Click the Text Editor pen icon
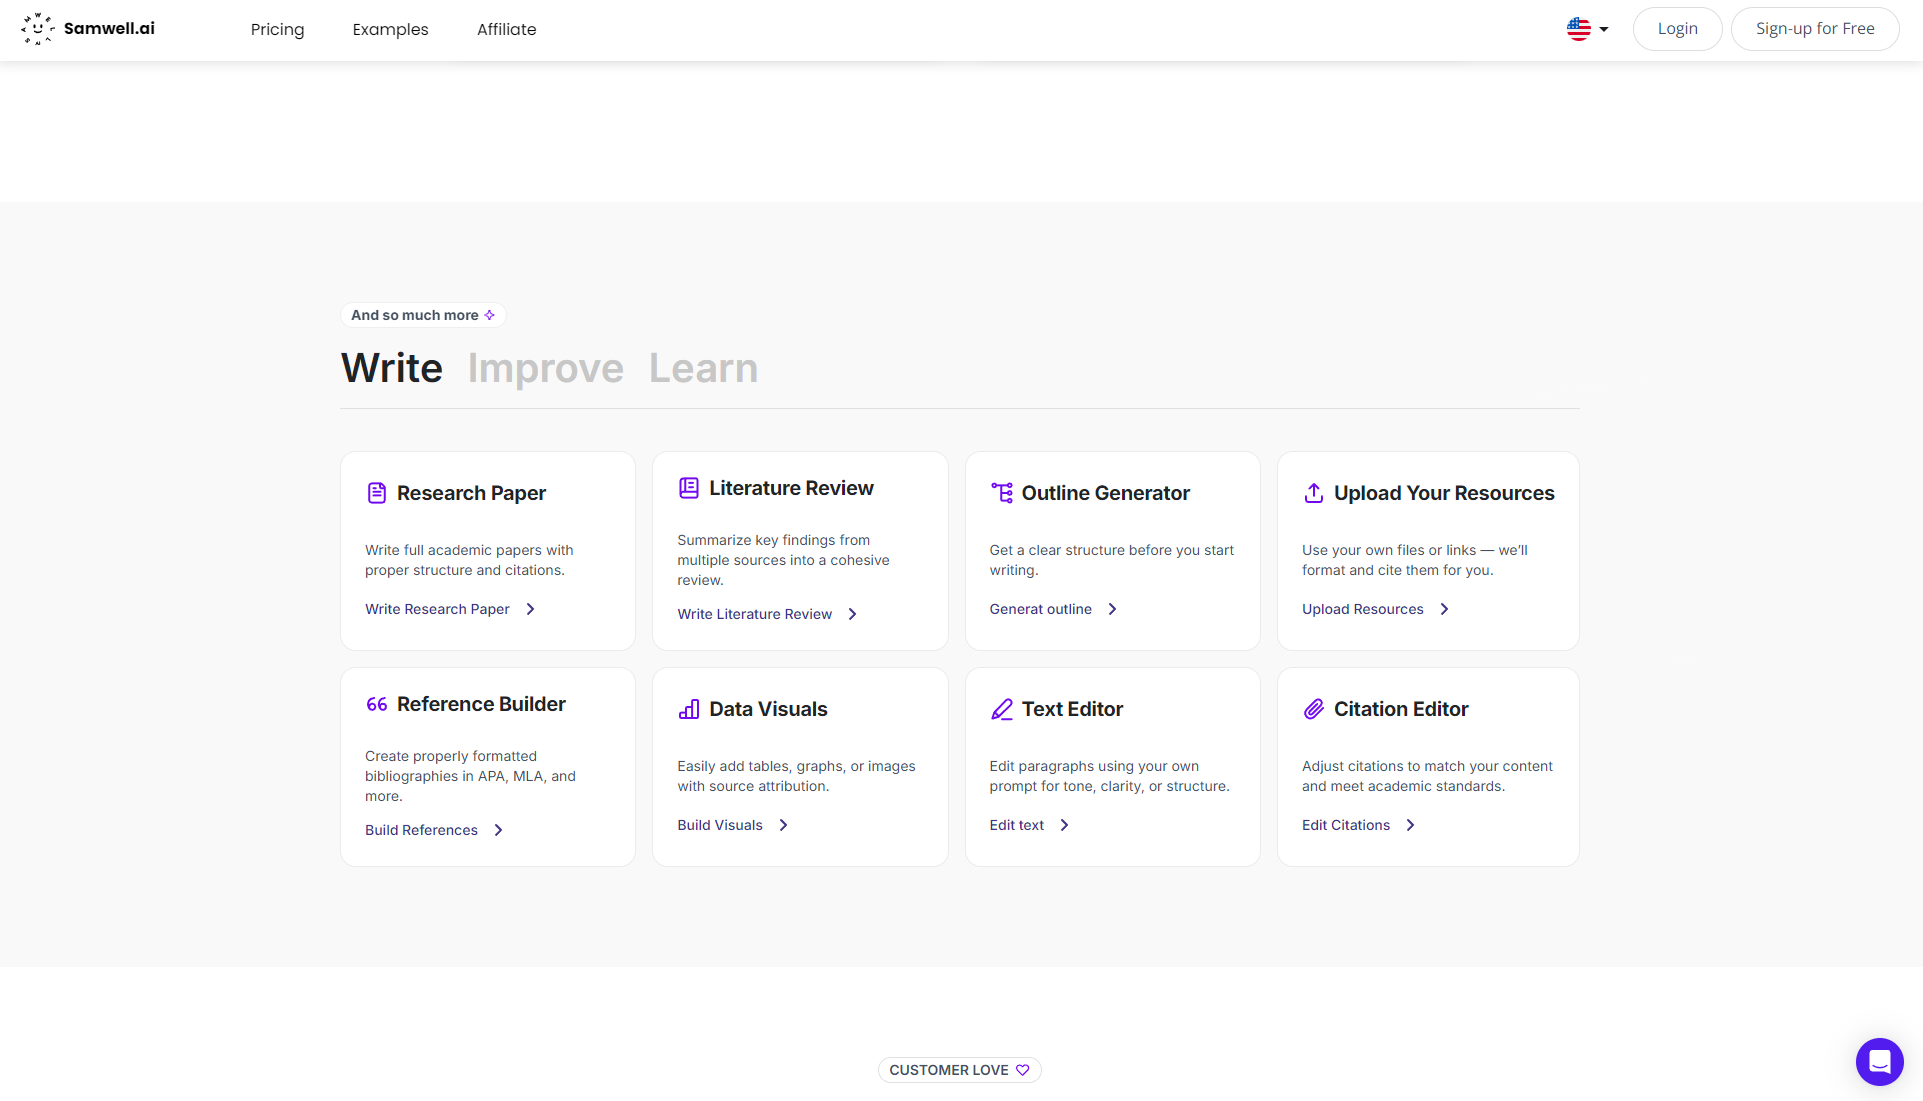 1001,709
